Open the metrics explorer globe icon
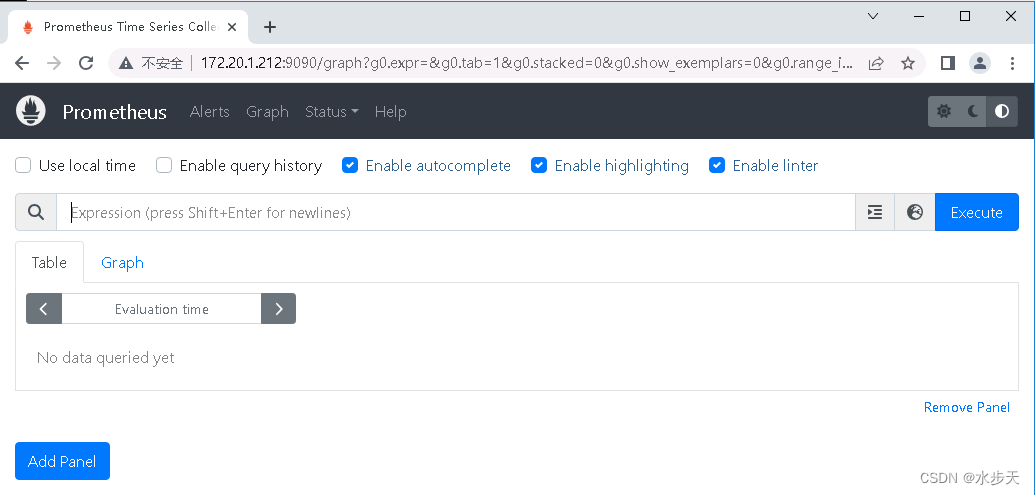This screenshot has width=1035, height=495. coord(915,213)
